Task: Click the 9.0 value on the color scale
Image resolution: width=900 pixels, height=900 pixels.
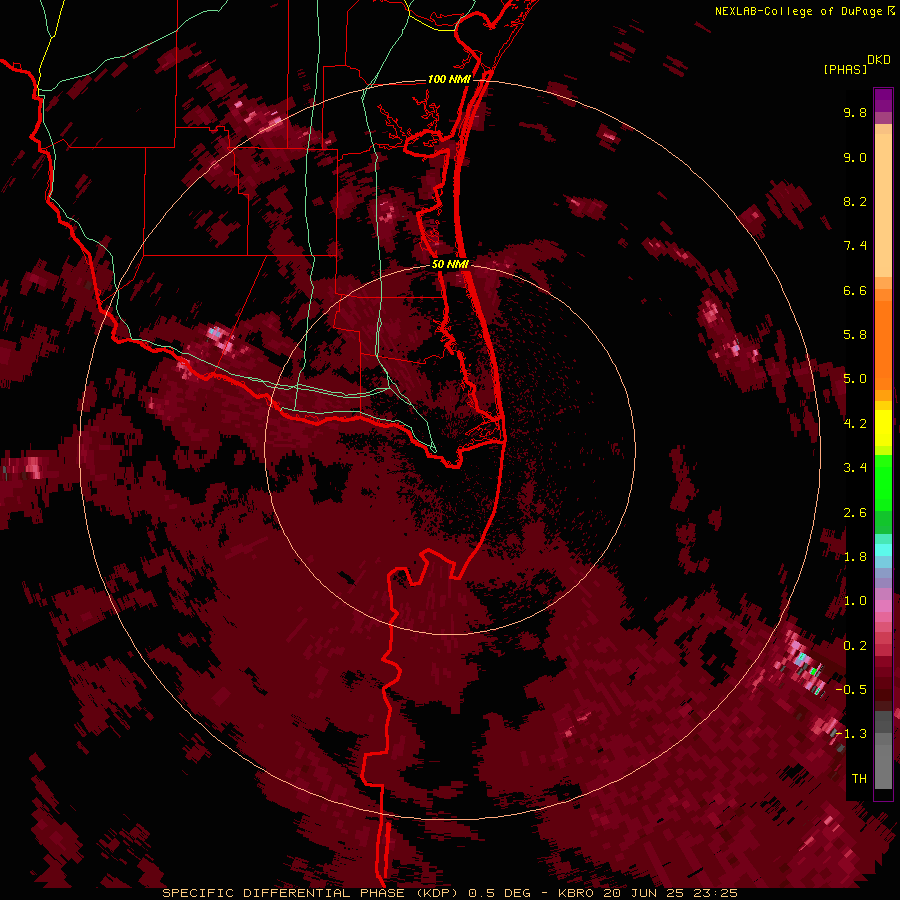Action: coord(855,157)
